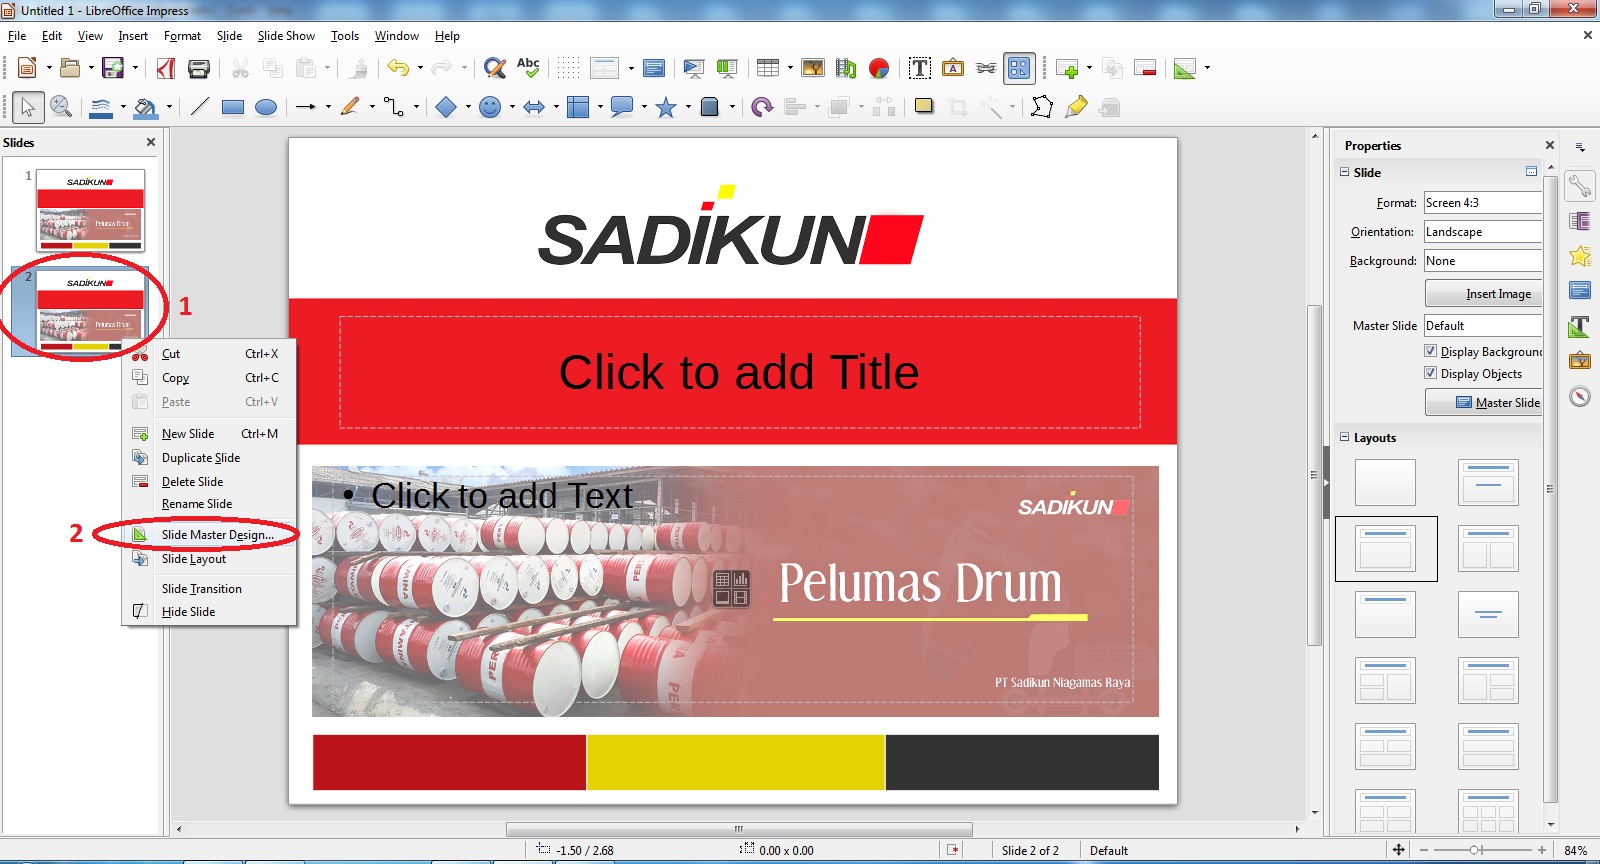Viewport: 1600px width, 864px height.
Task: Insert a chart with the pie icon
Action: [879, 68]
